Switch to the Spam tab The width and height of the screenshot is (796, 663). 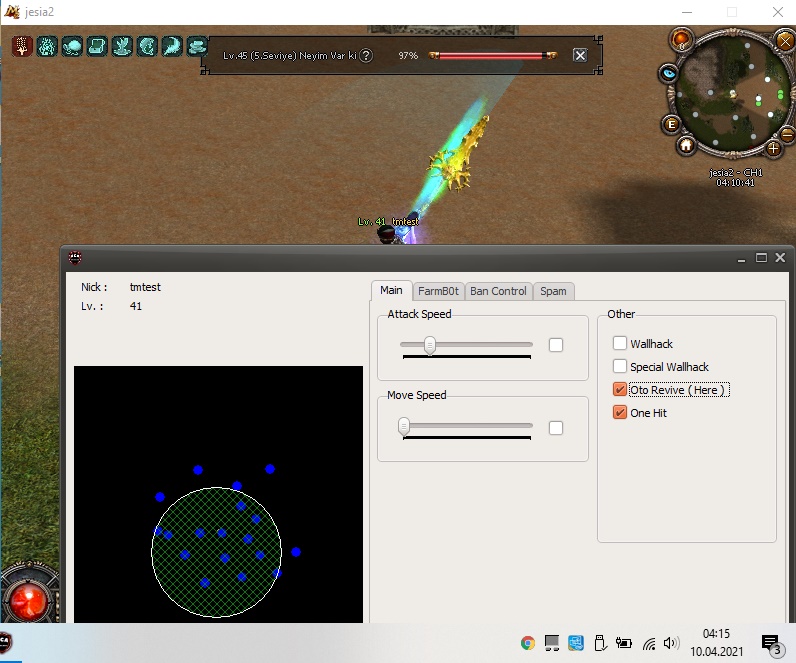(553, 291)
